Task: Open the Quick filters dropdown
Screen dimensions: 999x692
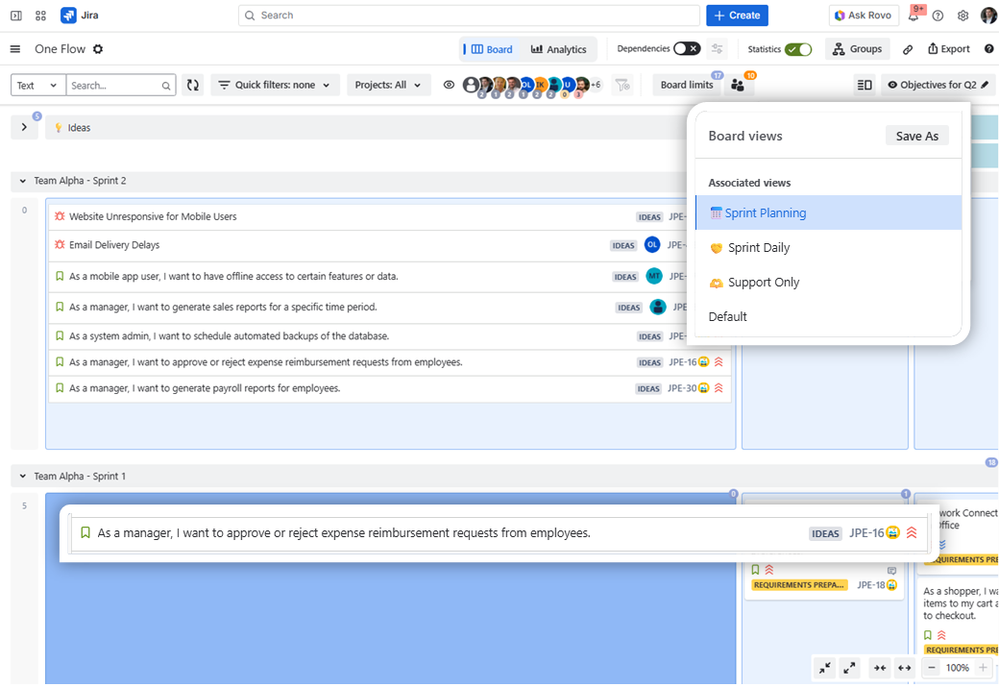Action: tap(275, 85)
